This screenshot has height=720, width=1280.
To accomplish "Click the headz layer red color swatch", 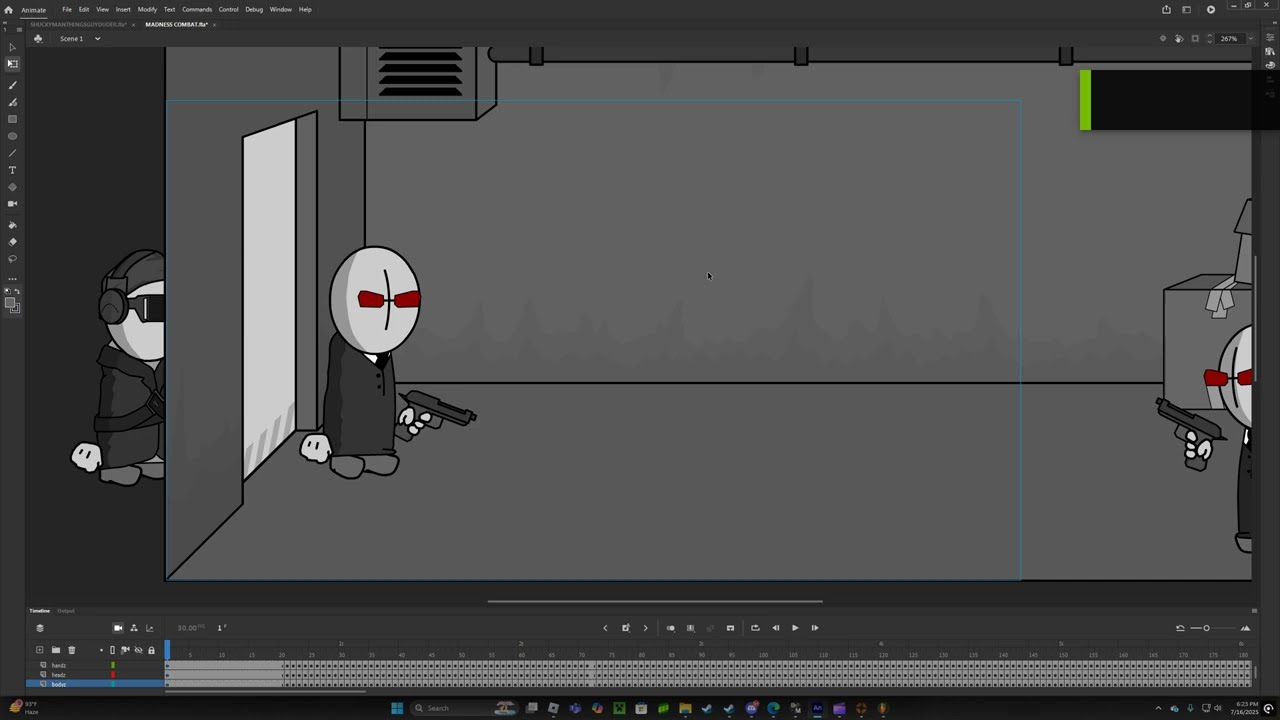I will point(113,675).
